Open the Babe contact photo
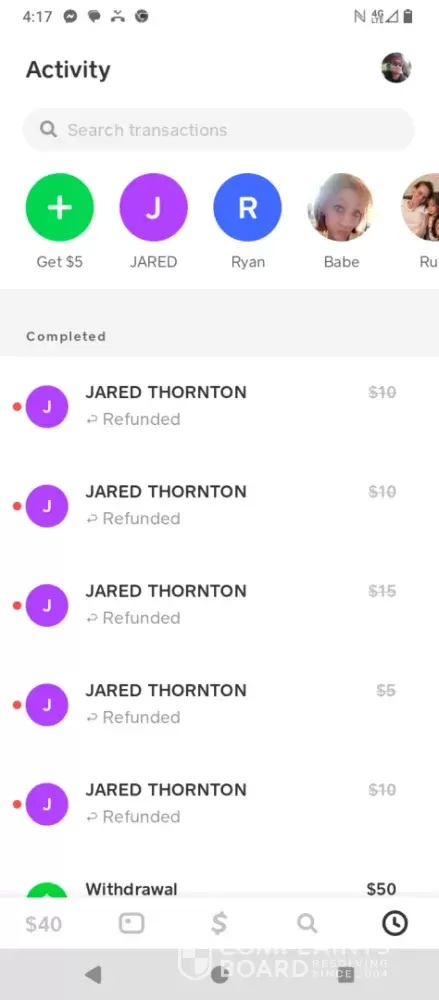439x1000 pixels. [x=341, y=207]
